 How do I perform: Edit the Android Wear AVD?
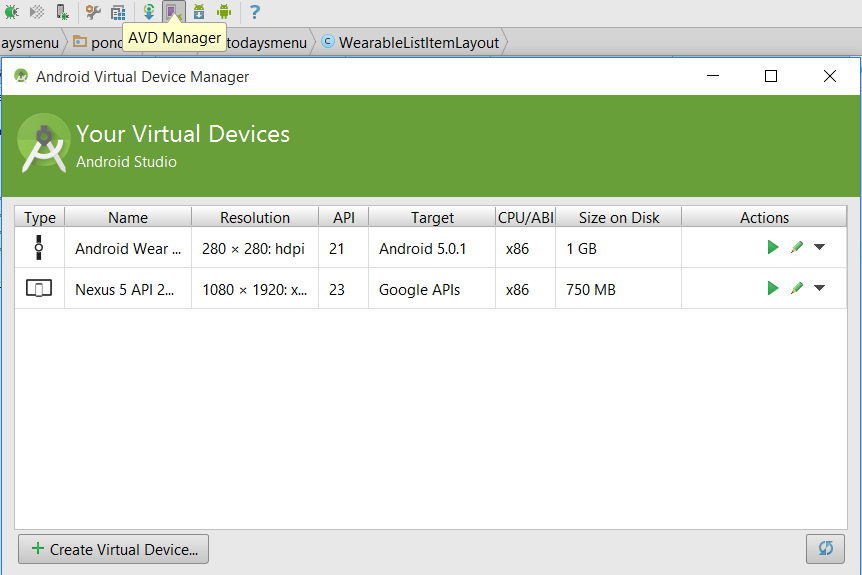pyautogui.click(x=796, y=247)
